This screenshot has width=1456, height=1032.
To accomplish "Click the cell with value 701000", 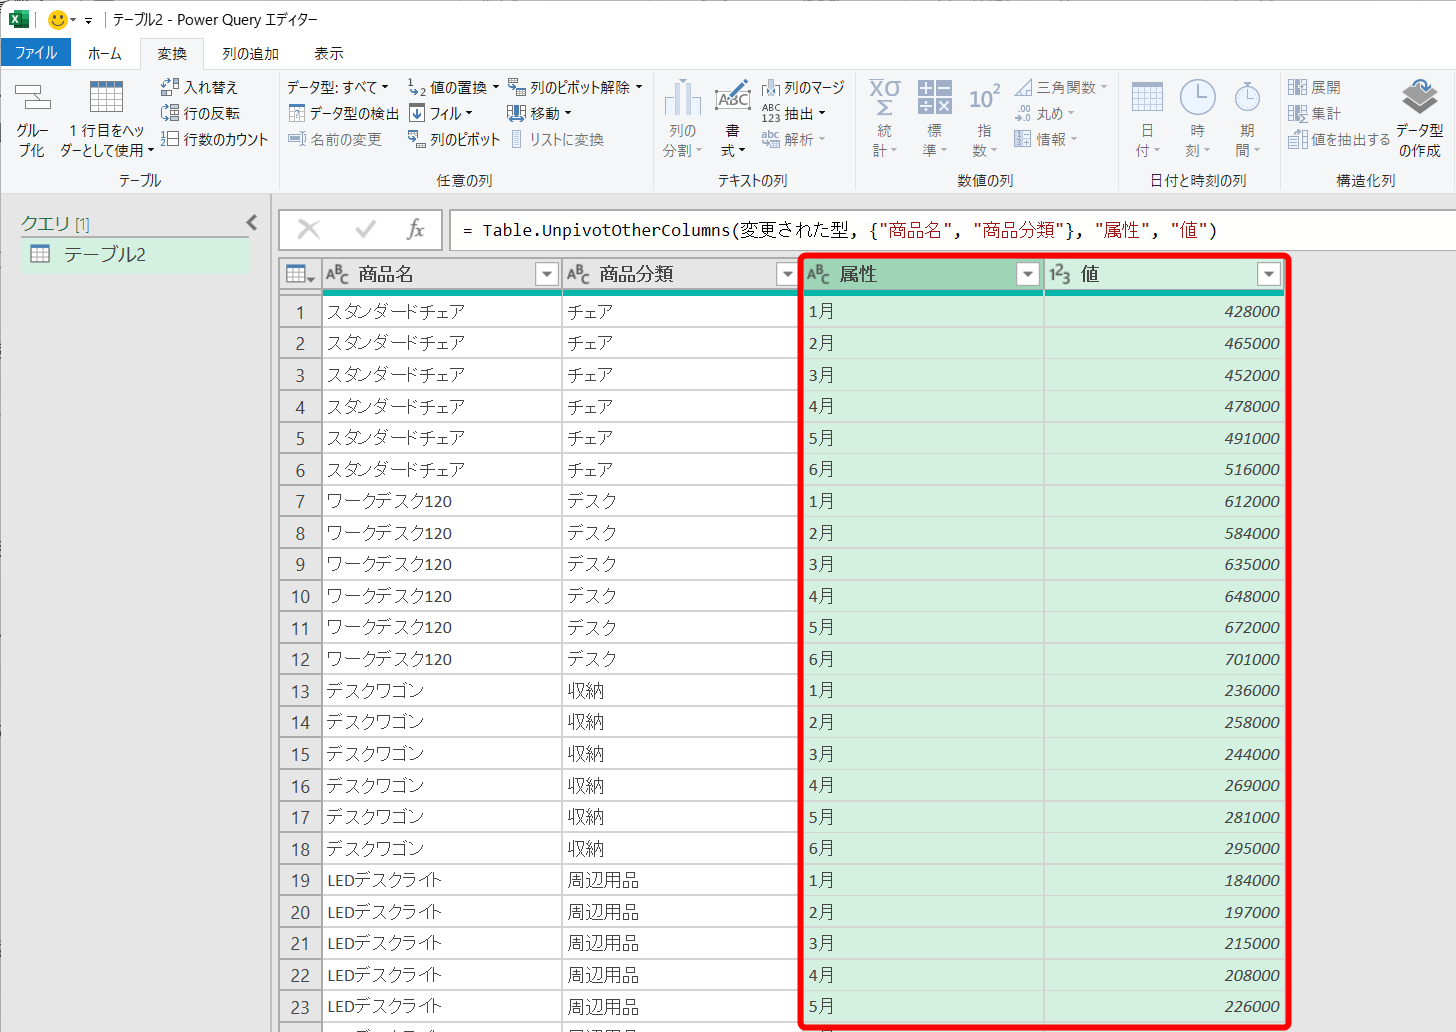I will (x=1164, y=659).
